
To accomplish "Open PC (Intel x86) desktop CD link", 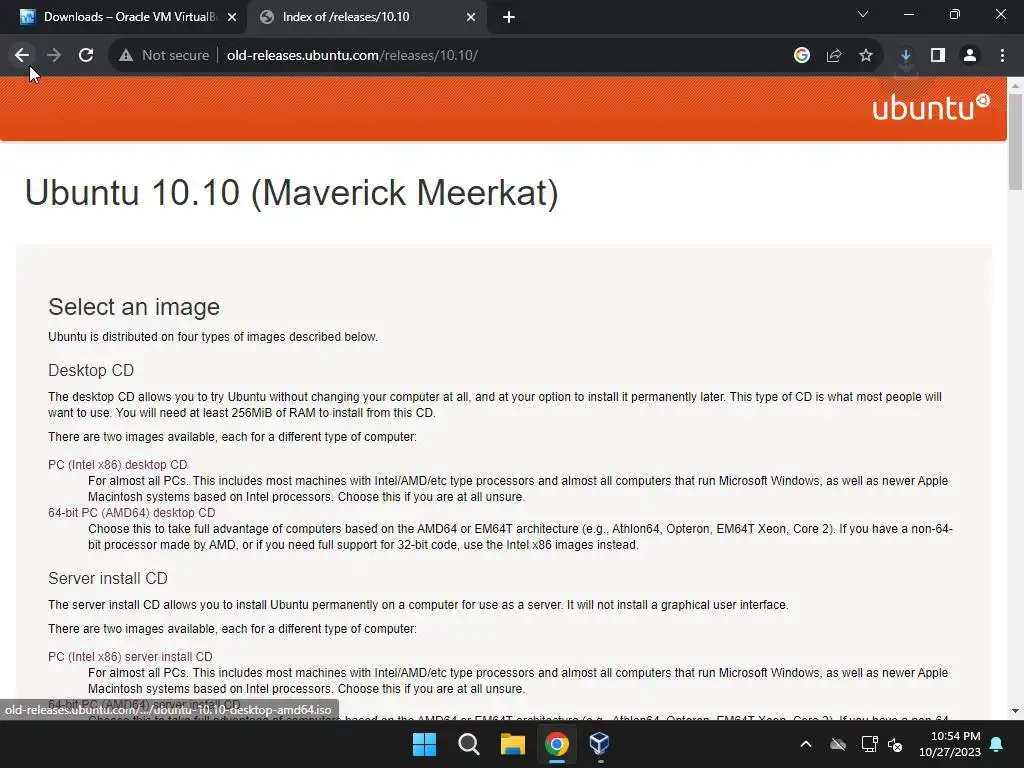I will tap(118, 464).
